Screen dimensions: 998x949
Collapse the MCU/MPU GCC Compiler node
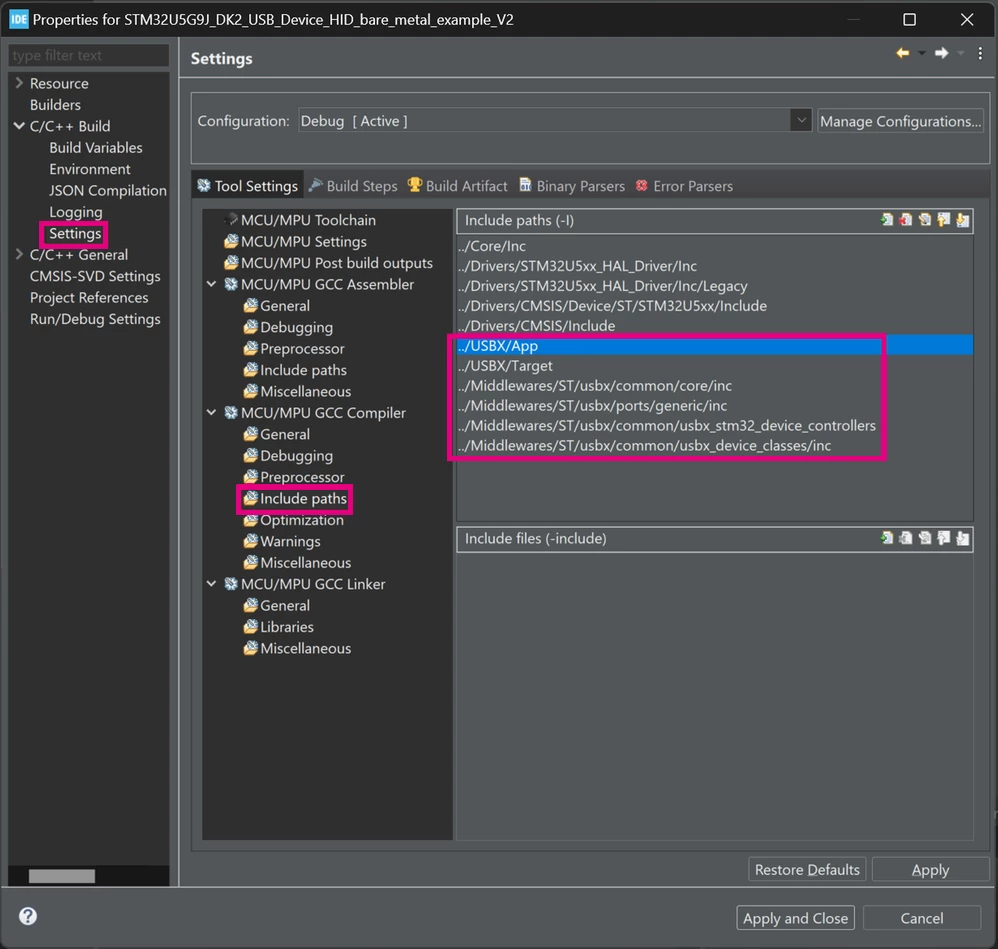tap(211, 412)
